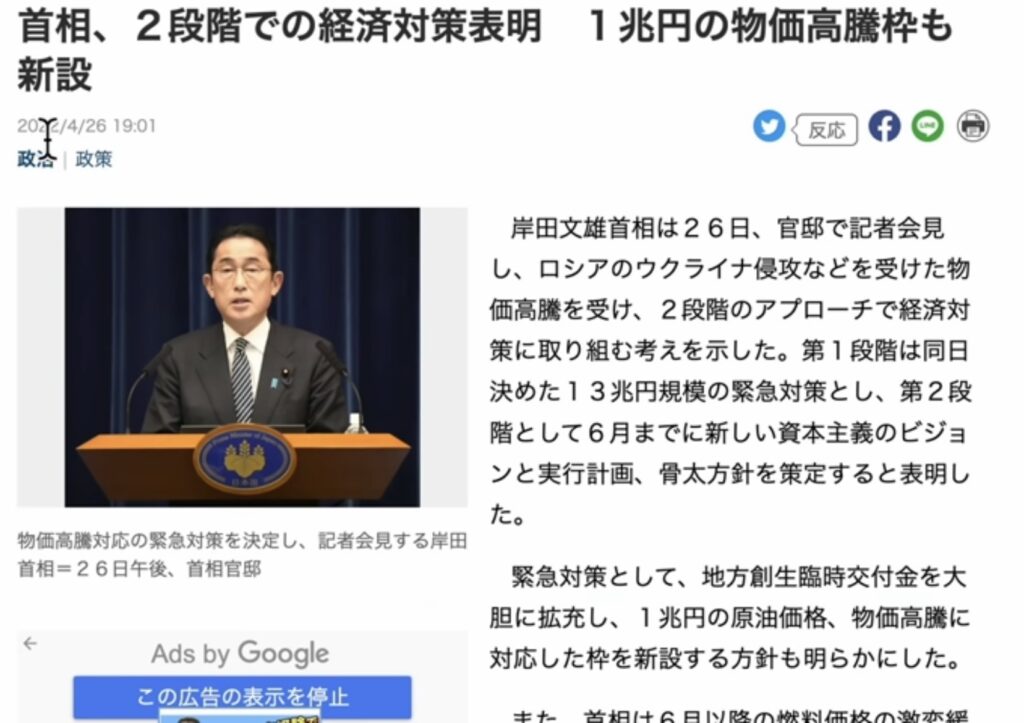Image resolution: width=1024 pixels, height=723 pixels.
Task: Open the 政治 category link
Action: [36, 159]
